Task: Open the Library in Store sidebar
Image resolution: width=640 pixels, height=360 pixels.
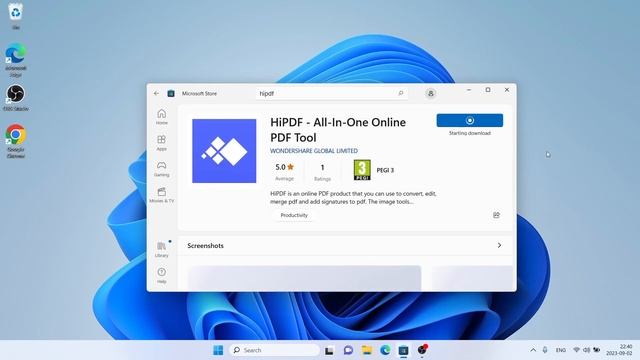Action: [x=162, y=249]
